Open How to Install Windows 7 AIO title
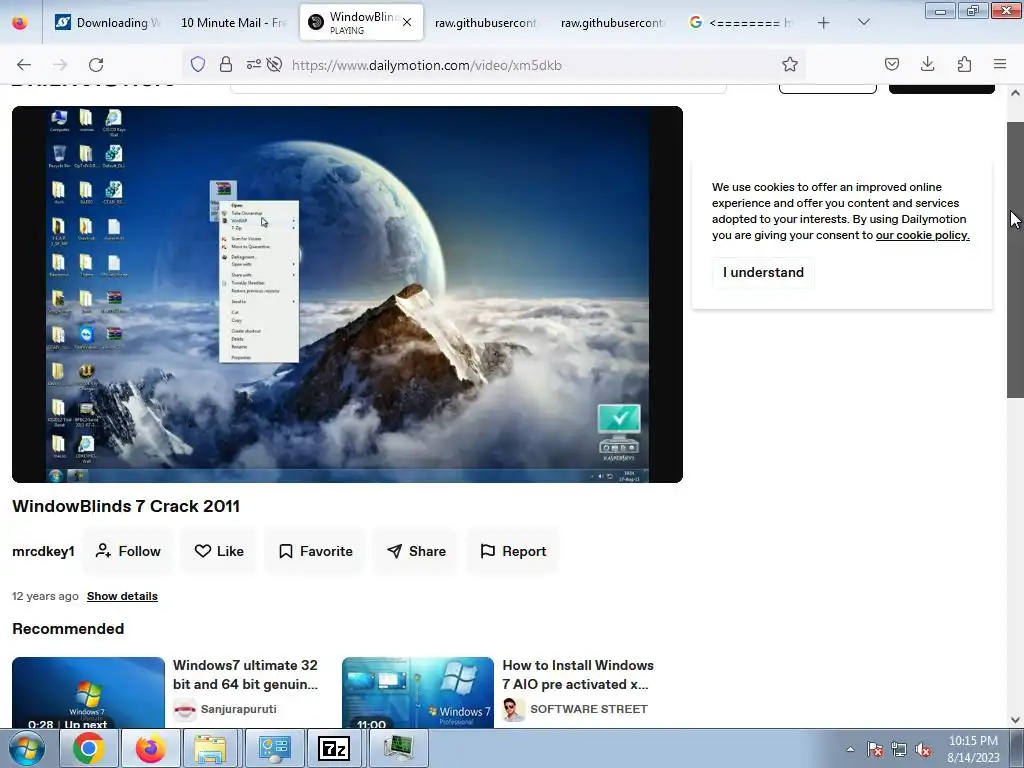The width and height of the screenshot is (1024, 768). pos(578,675)
